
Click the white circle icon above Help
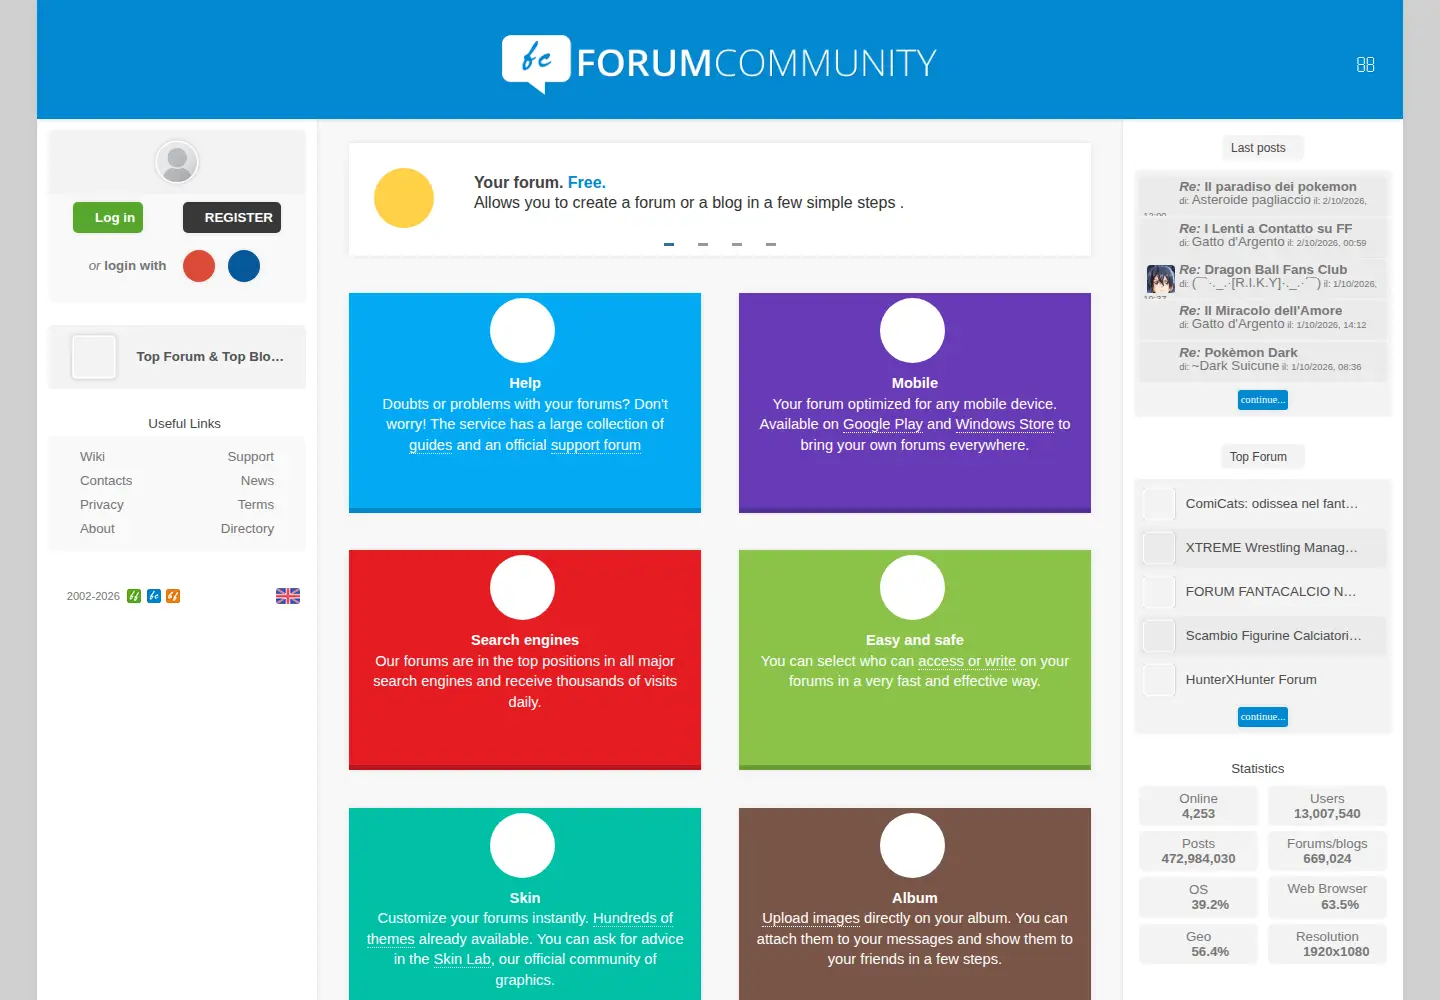click(522, 330)
